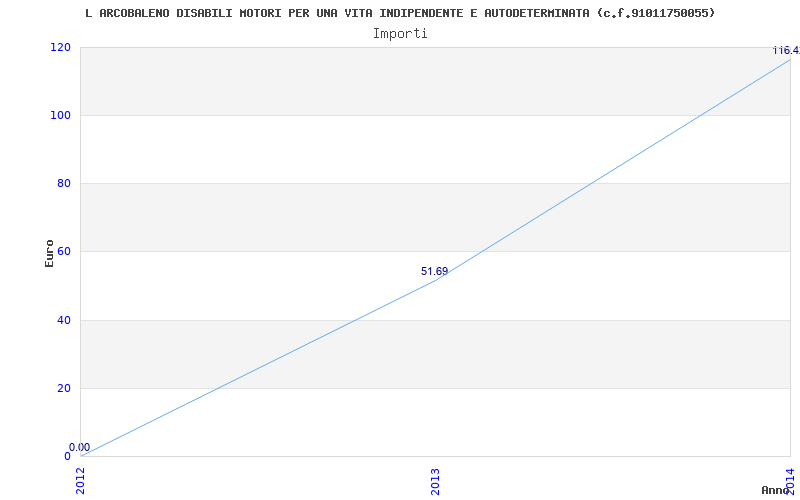The width and height of the screenshot is (800, 500).
Task: Click the 0.00 data point label
Action: click(x=80, y=447)
